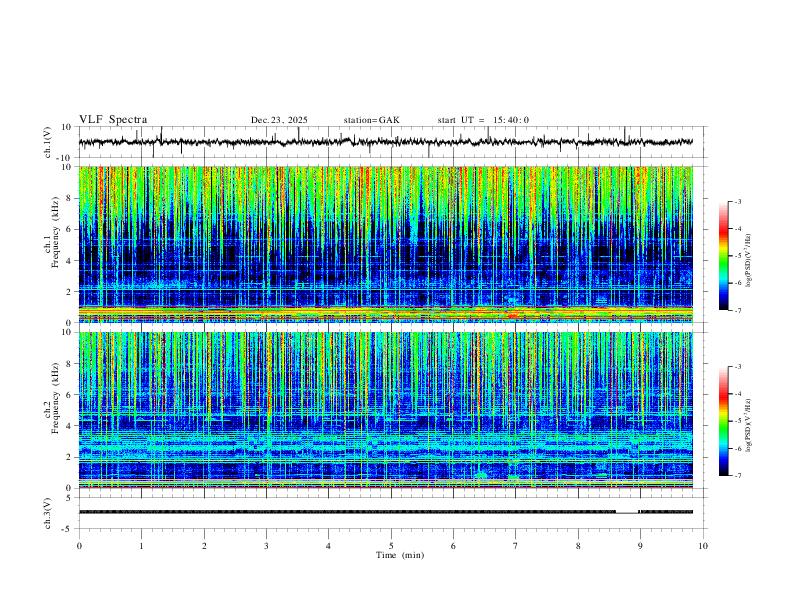
Task: Click the time axis tick label '7'
Action: pos(516,546)
